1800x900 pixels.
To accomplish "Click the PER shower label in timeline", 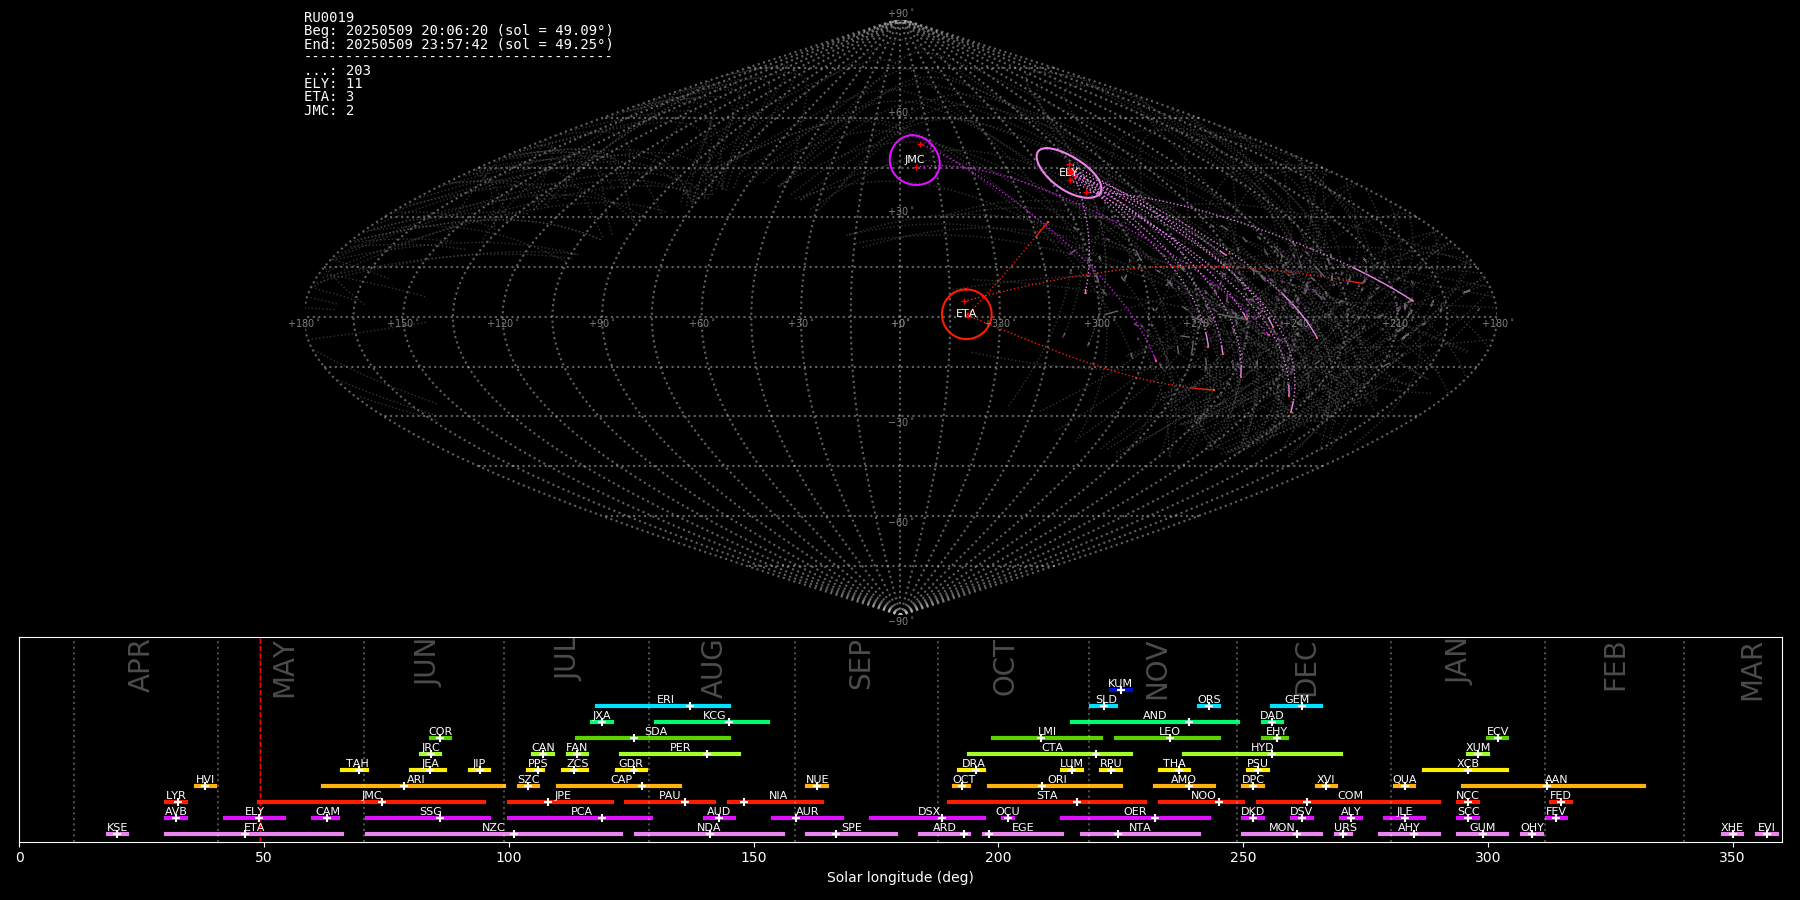I will (x=680, y=748).
